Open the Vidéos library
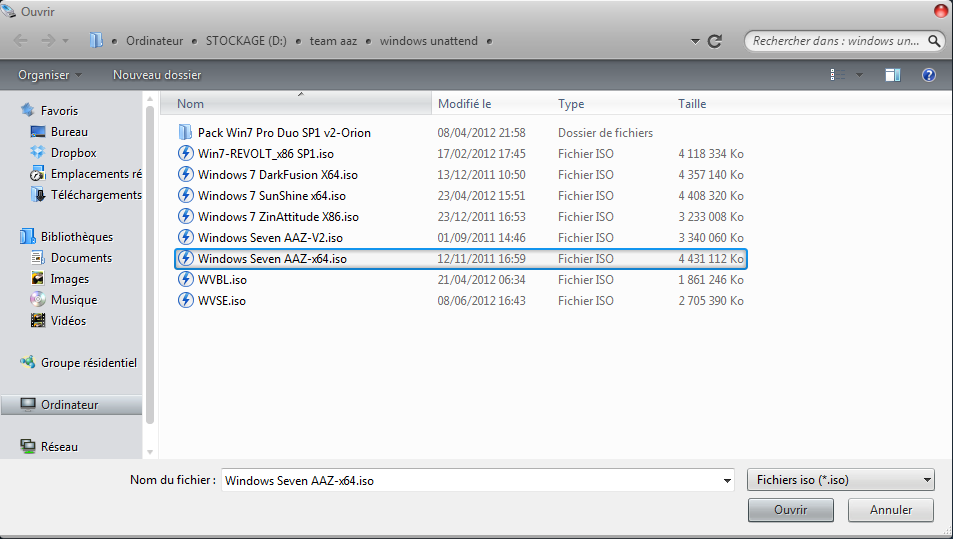953x539 pixels. (x=68, y=321)
